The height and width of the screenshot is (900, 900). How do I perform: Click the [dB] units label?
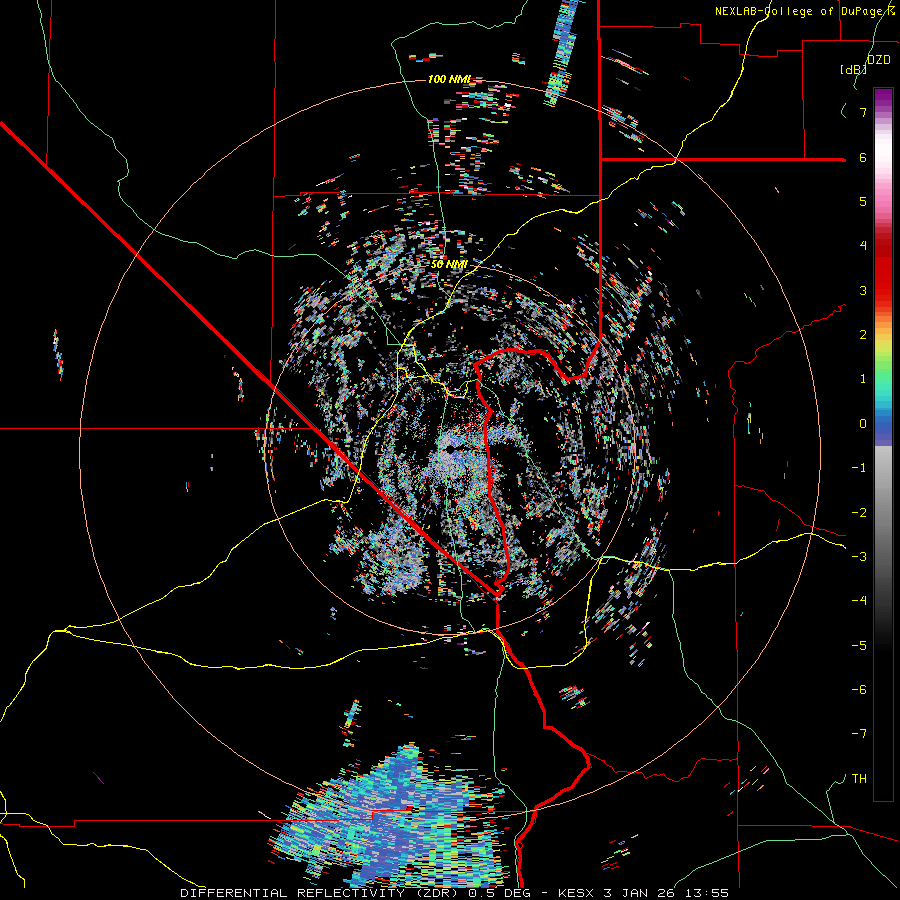pos(853,69)
